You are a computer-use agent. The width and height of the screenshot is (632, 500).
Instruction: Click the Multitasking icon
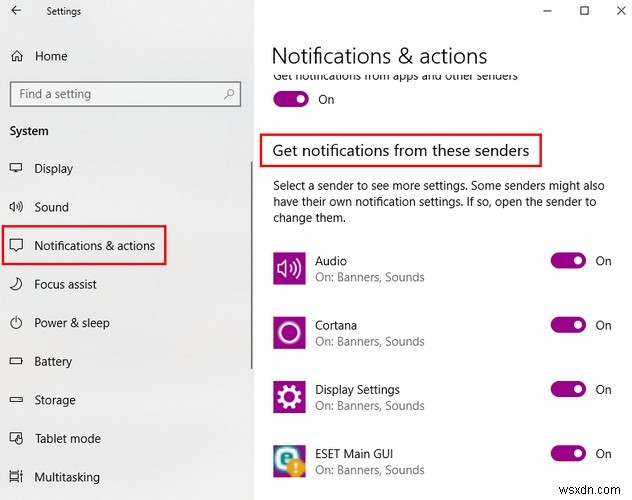pyautogui.click(x=16, y=477)
